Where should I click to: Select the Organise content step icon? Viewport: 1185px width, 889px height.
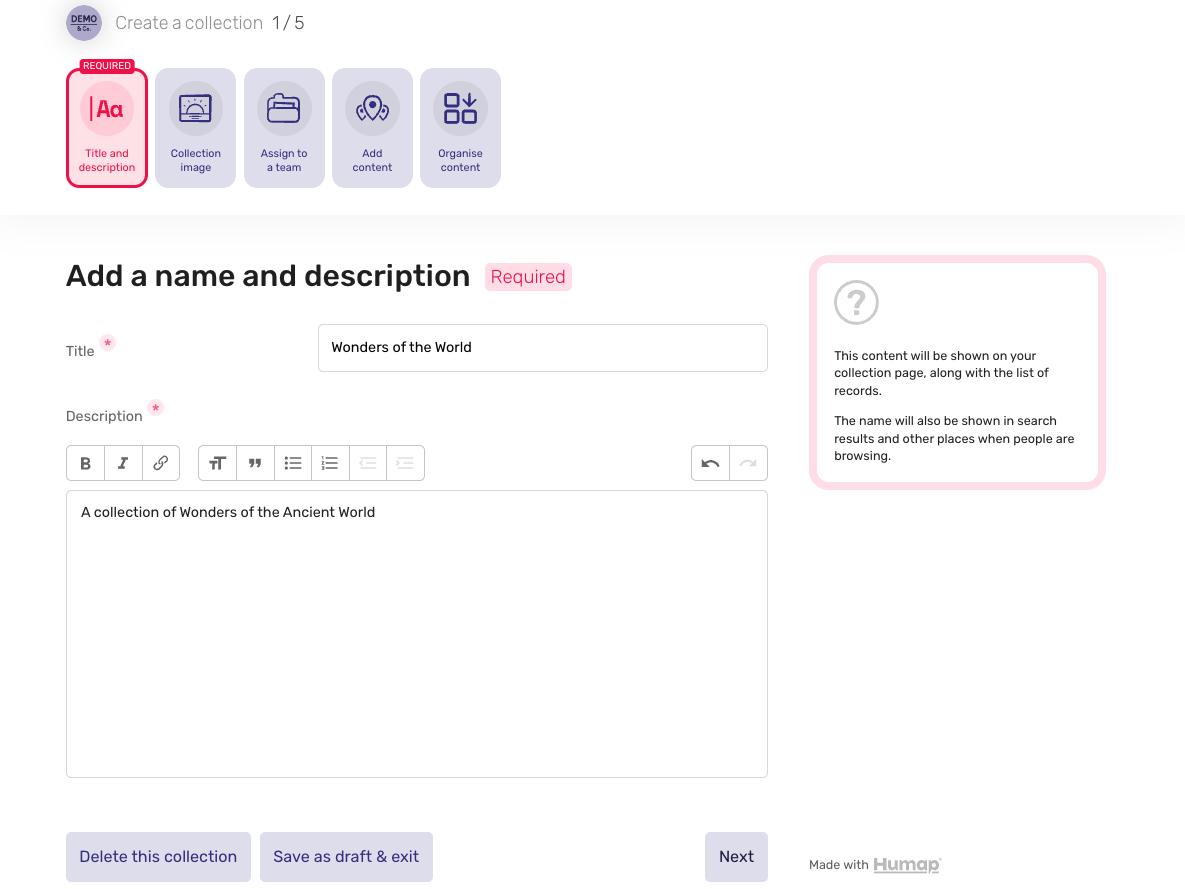[460, 108]
